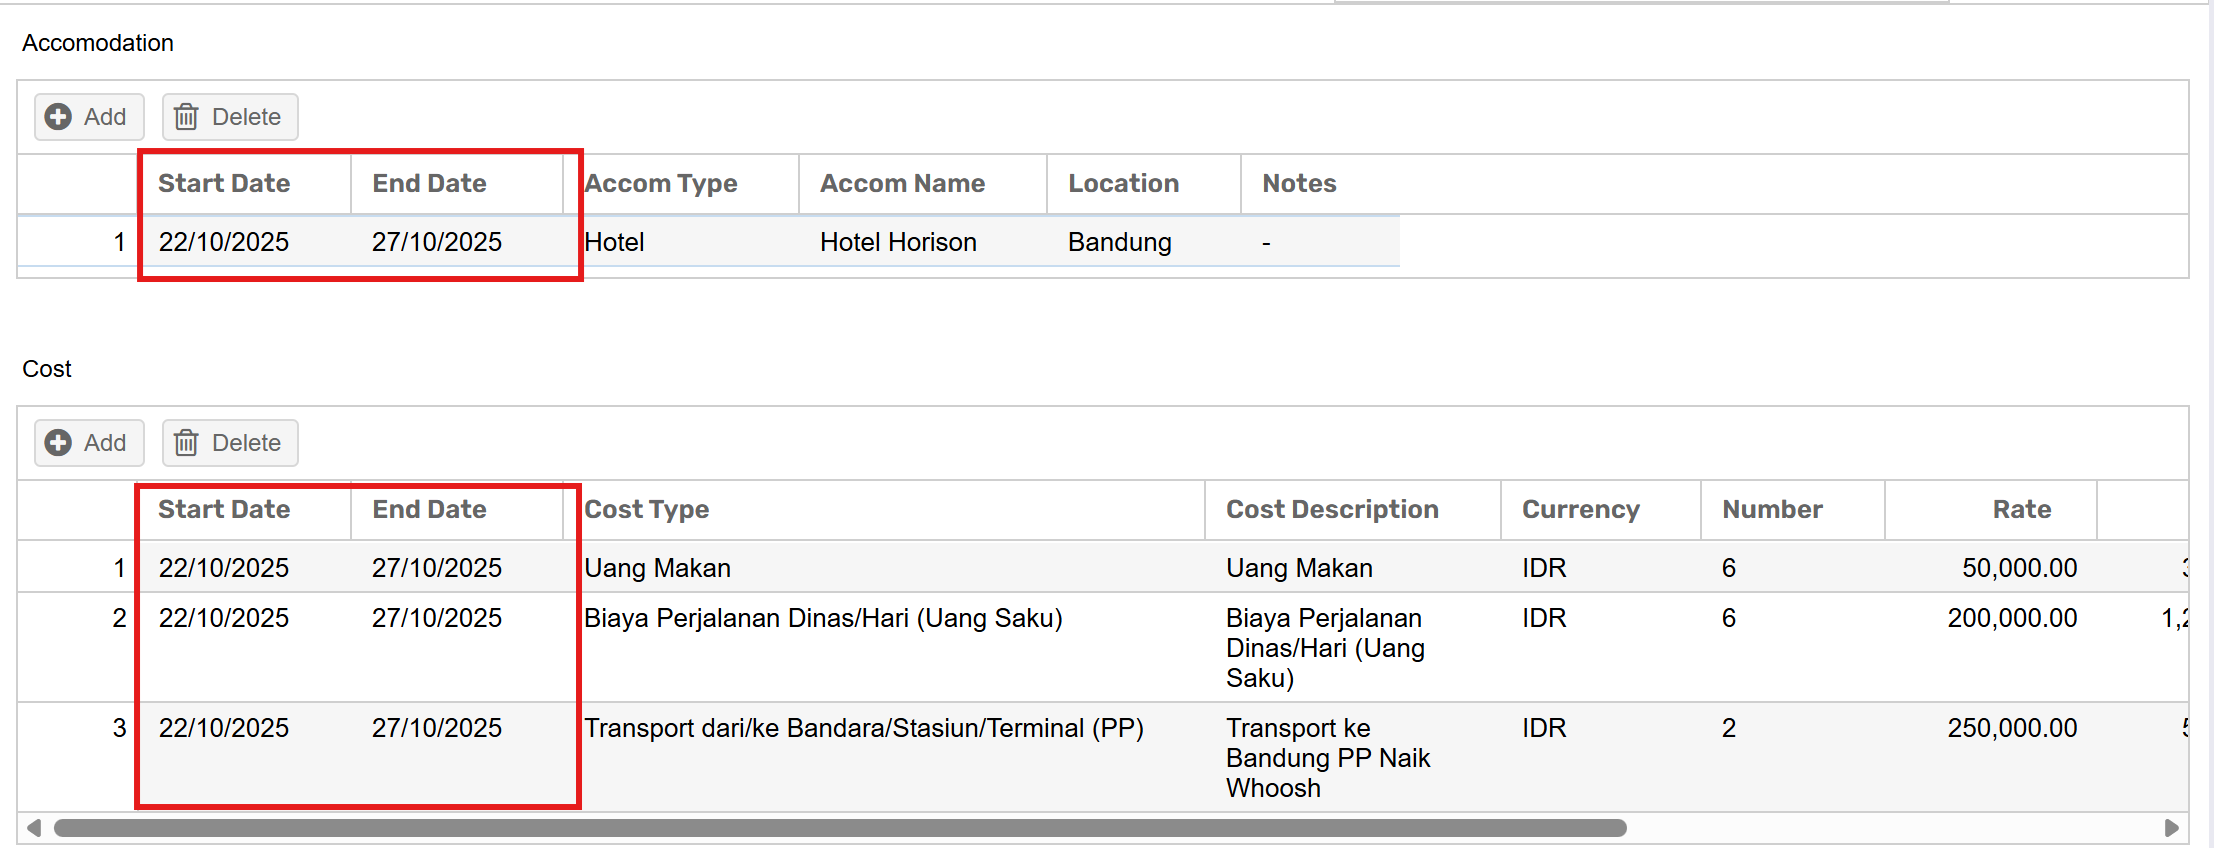
Task: Click the Rate column header
Action: click(2021, 510)
